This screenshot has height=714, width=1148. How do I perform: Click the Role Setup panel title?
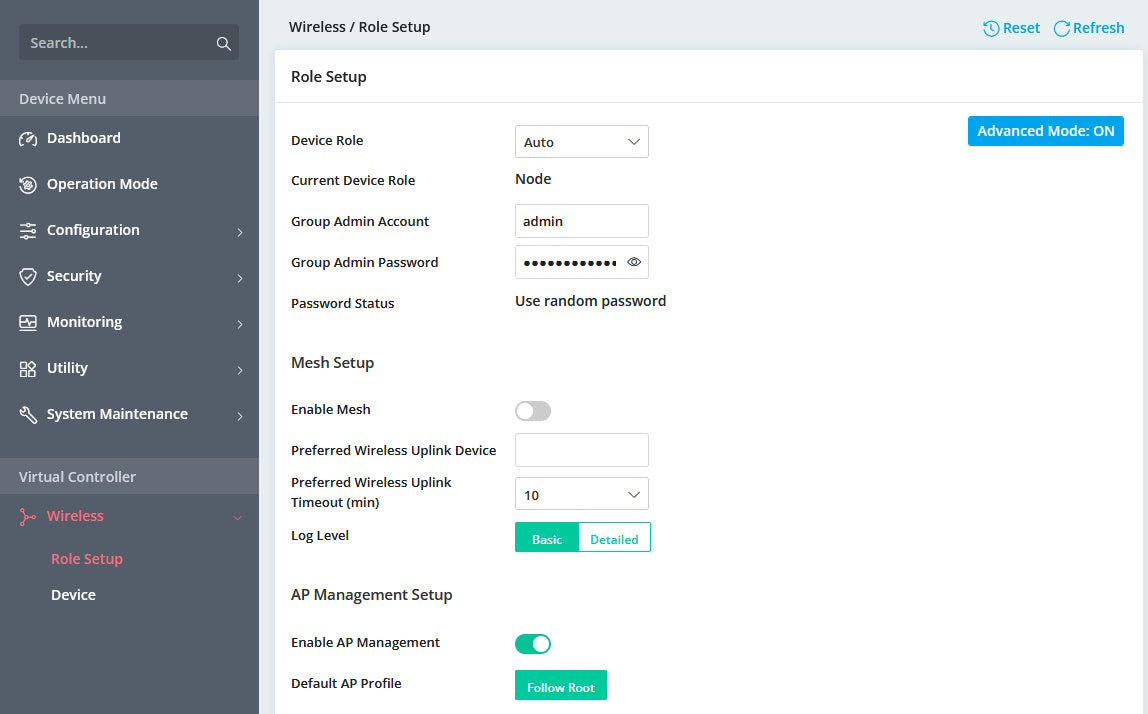coord(329,77)
